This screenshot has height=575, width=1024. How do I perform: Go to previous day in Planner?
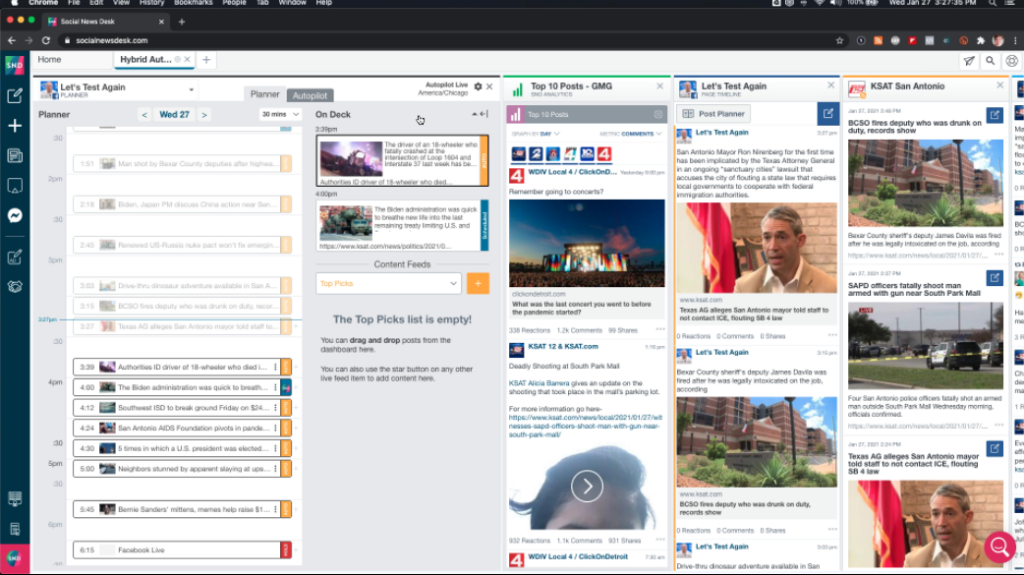tap(144, 115)
